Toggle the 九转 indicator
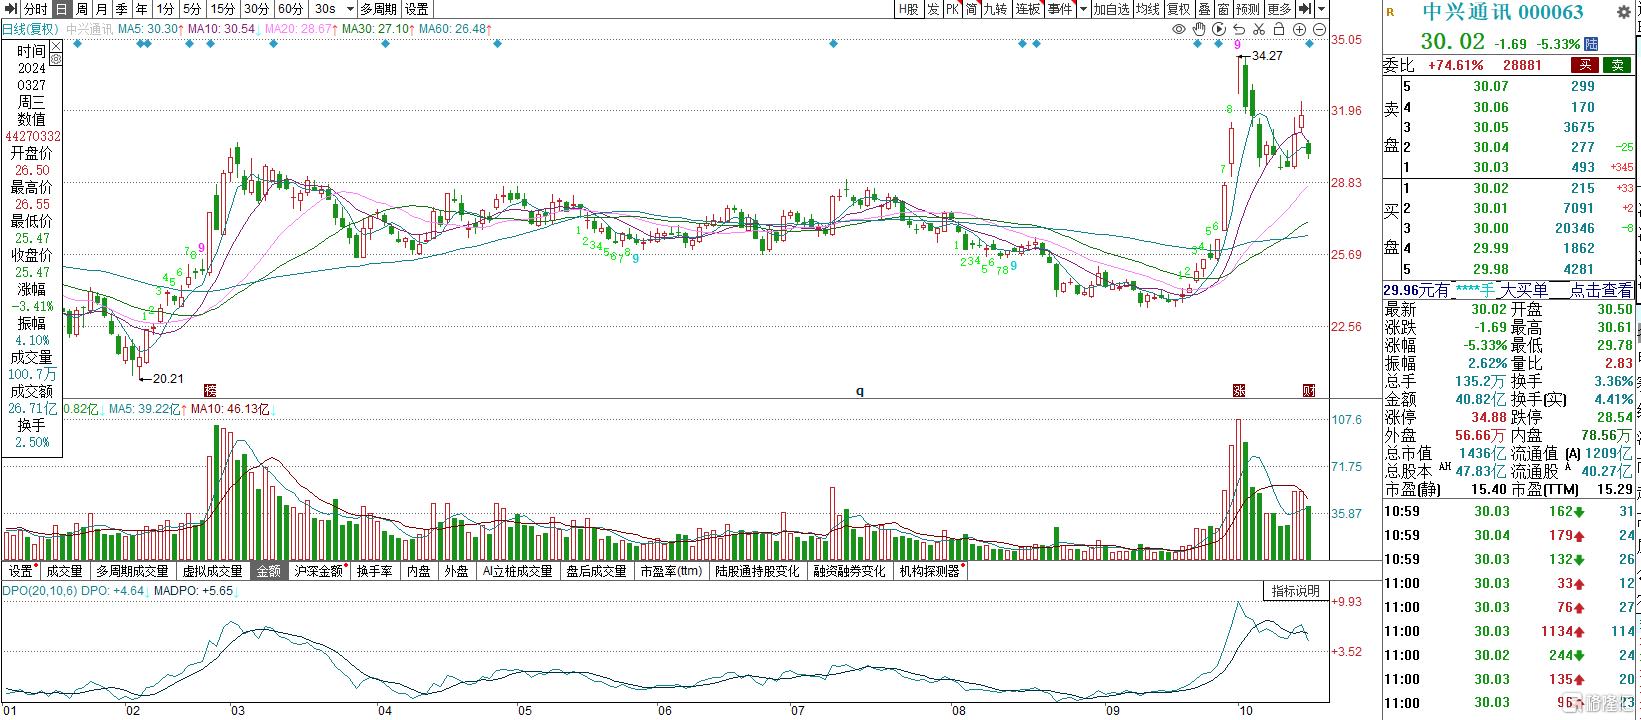Viewport: 1641px width, 720px height. [995, 9]
